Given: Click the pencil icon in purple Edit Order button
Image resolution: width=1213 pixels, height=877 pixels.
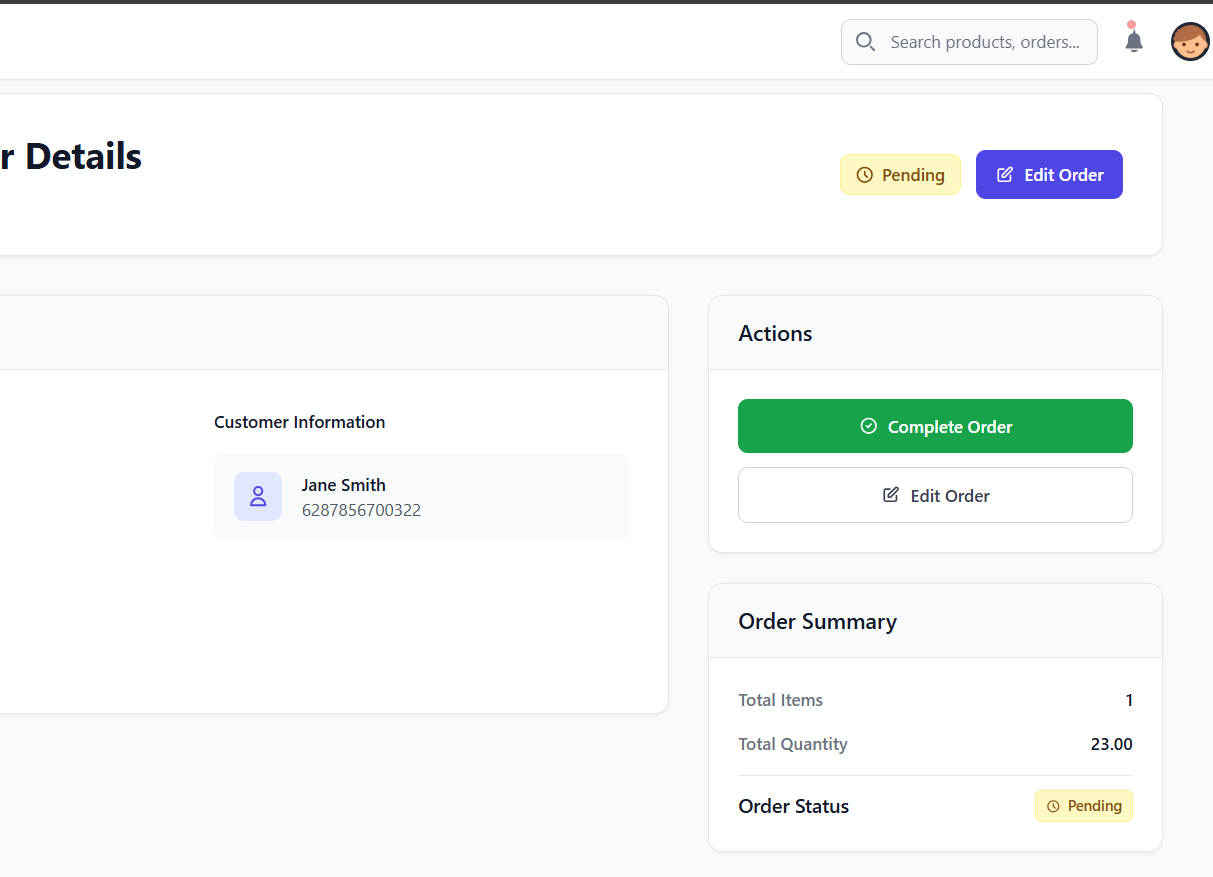Looking at the screenshot, I should coord(1005,175).
